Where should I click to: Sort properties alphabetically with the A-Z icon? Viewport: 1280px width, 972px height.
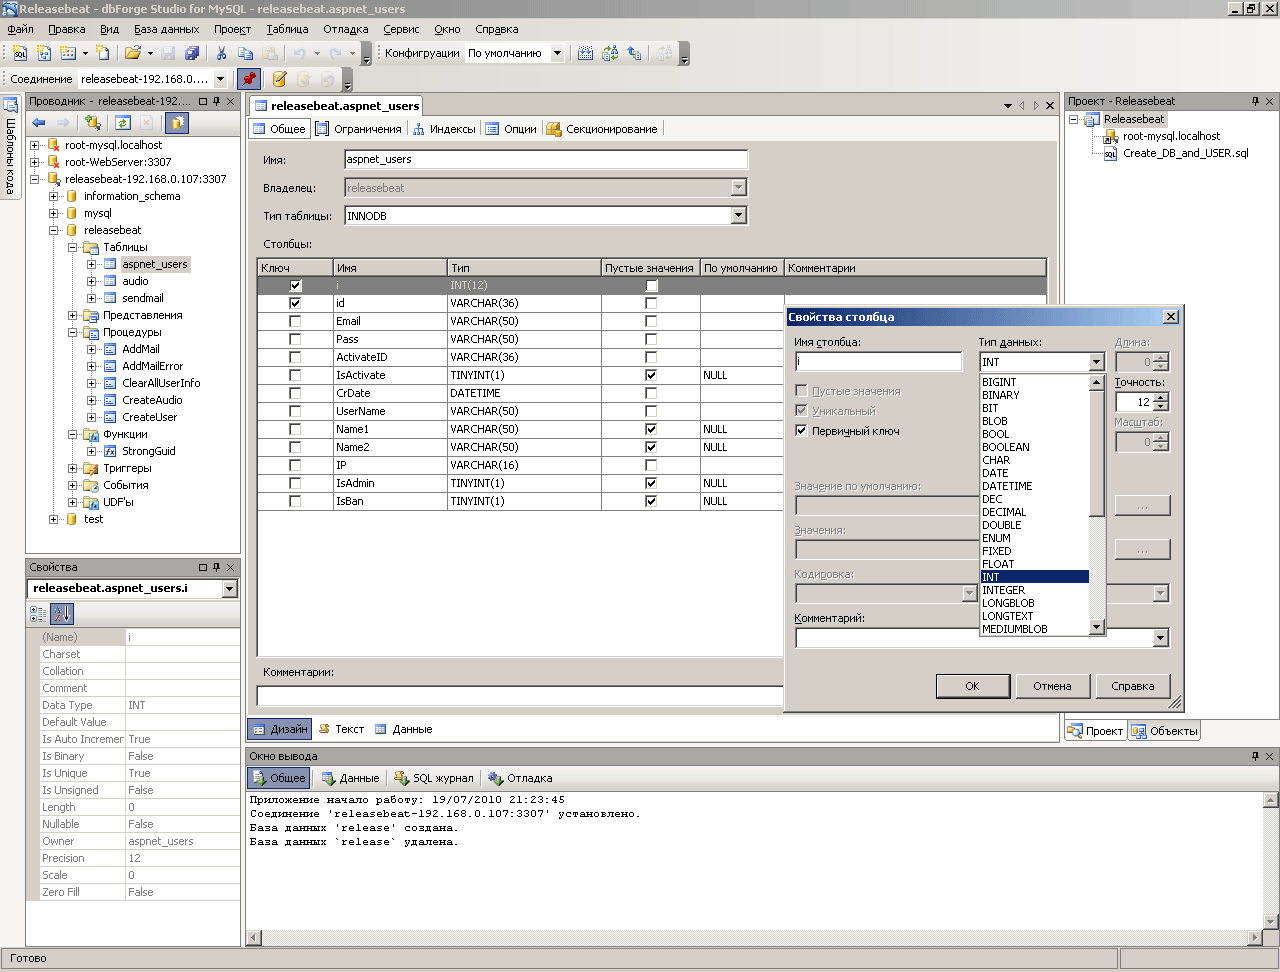click(62, 614)
